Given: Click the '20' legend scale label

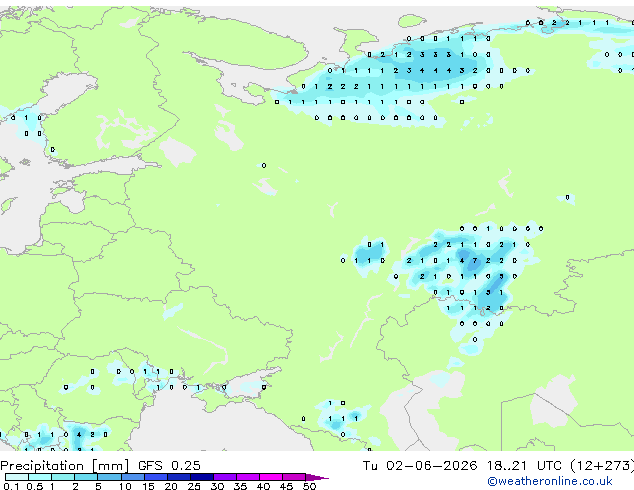Looking at the screenshot, I should pyautogui.click(x=171, y=486).
